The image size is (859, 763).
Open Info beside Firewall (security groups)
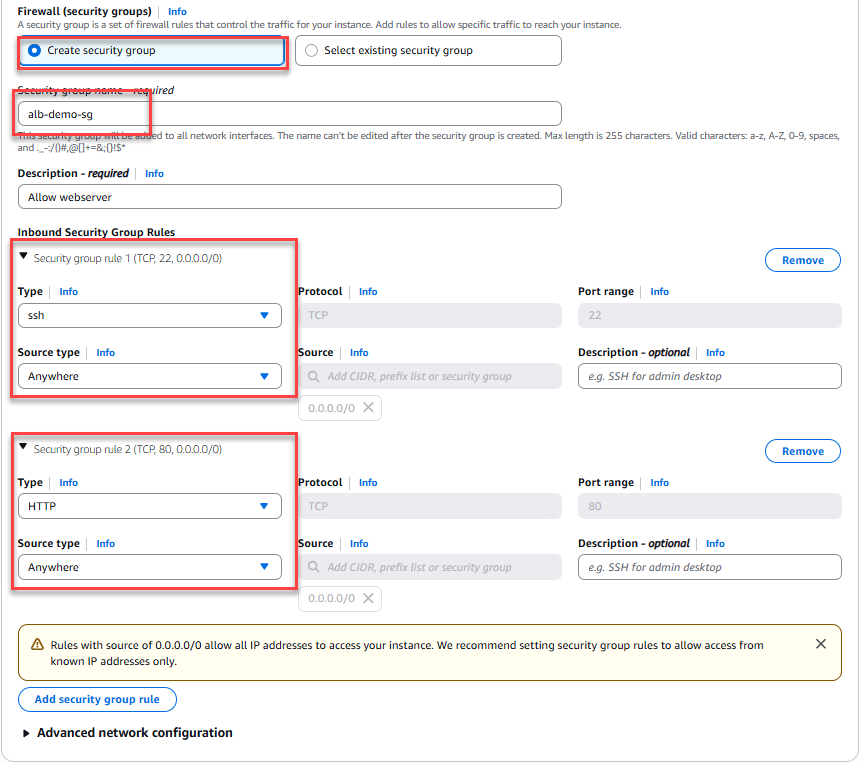point(177,11)
